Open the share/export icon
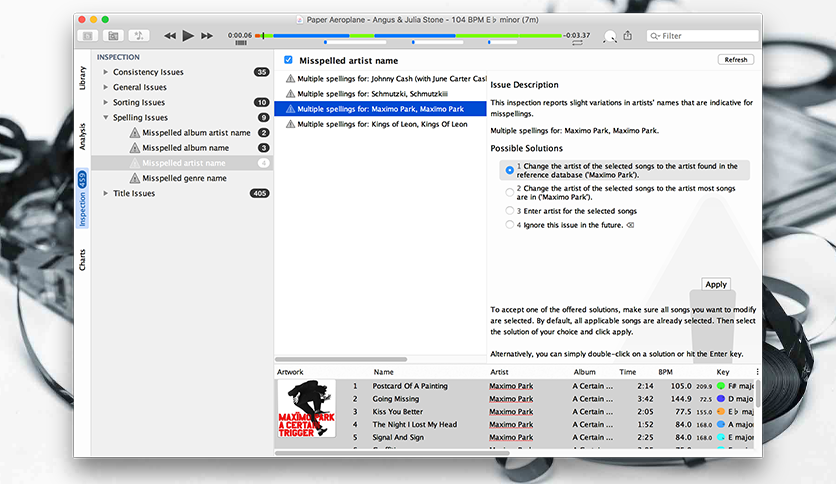 [628, 35]
